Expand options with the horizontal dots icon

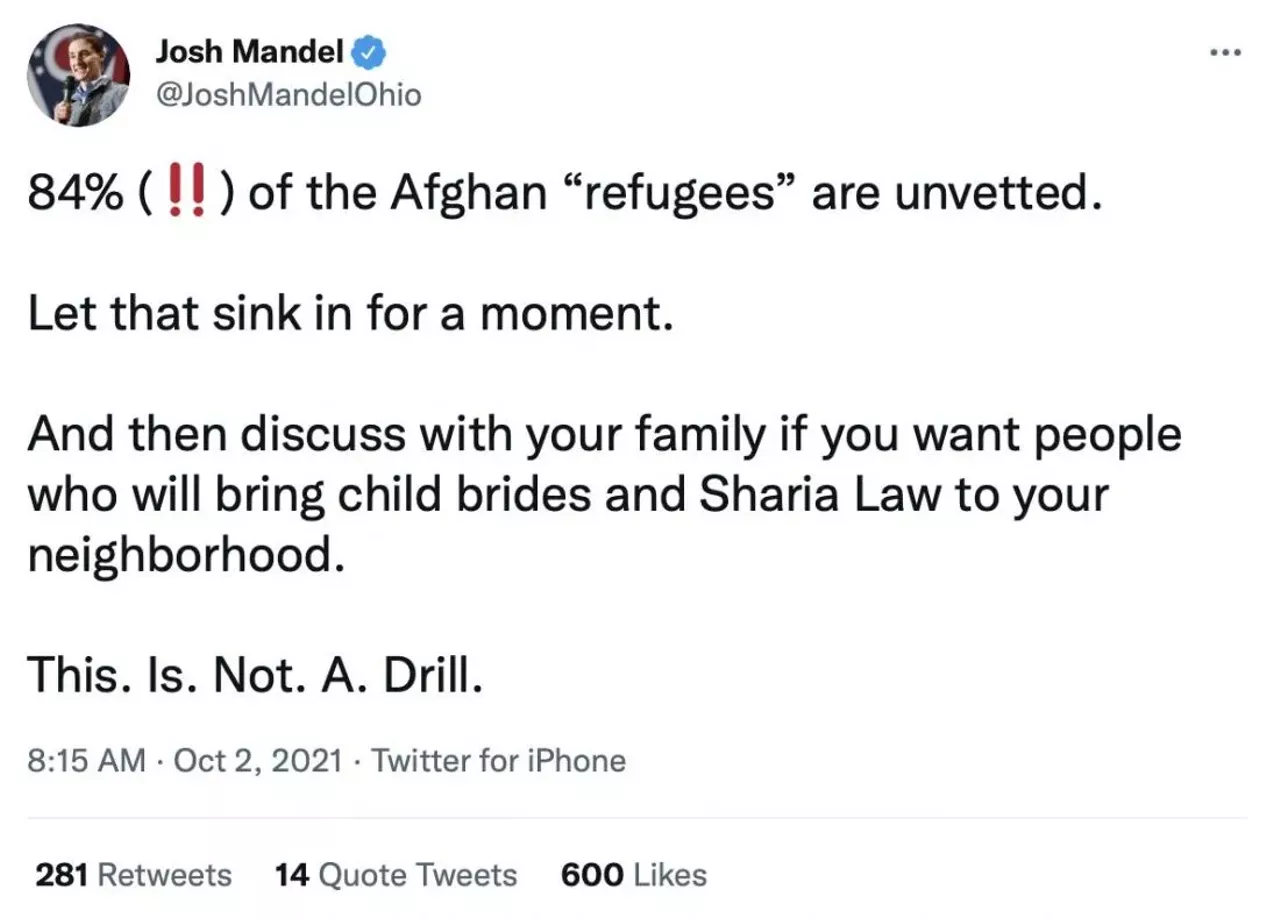(x=1224, y=52)
